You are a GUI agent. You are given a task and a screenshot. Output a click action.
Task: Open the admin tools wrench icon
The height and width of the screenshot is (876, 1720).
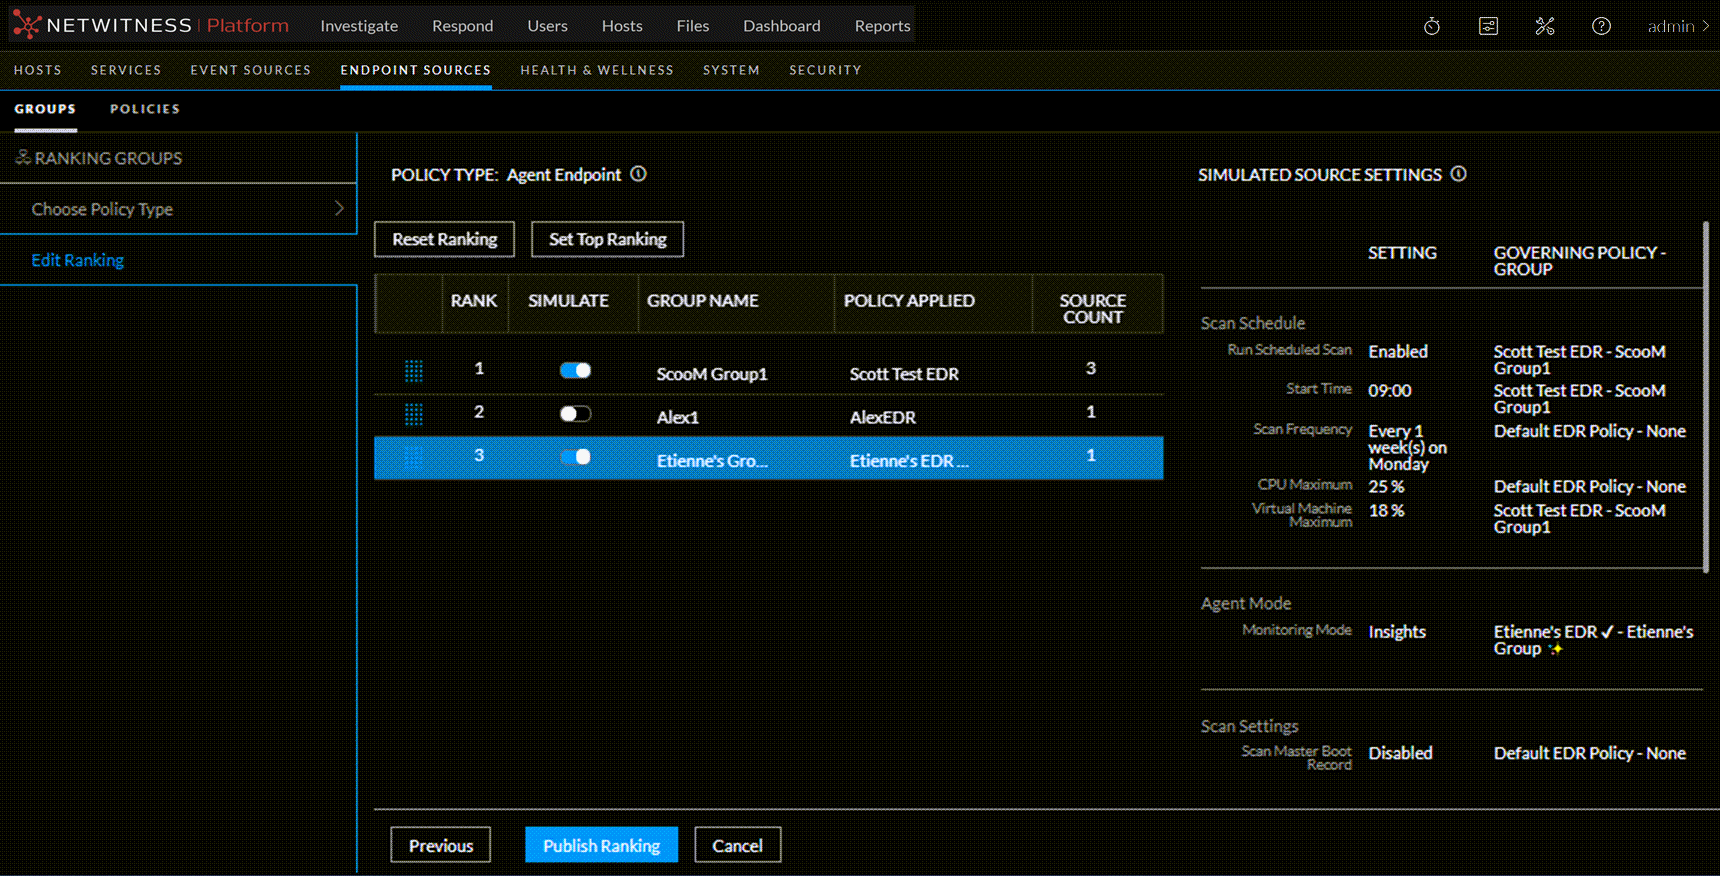(x=1545, y=26)
